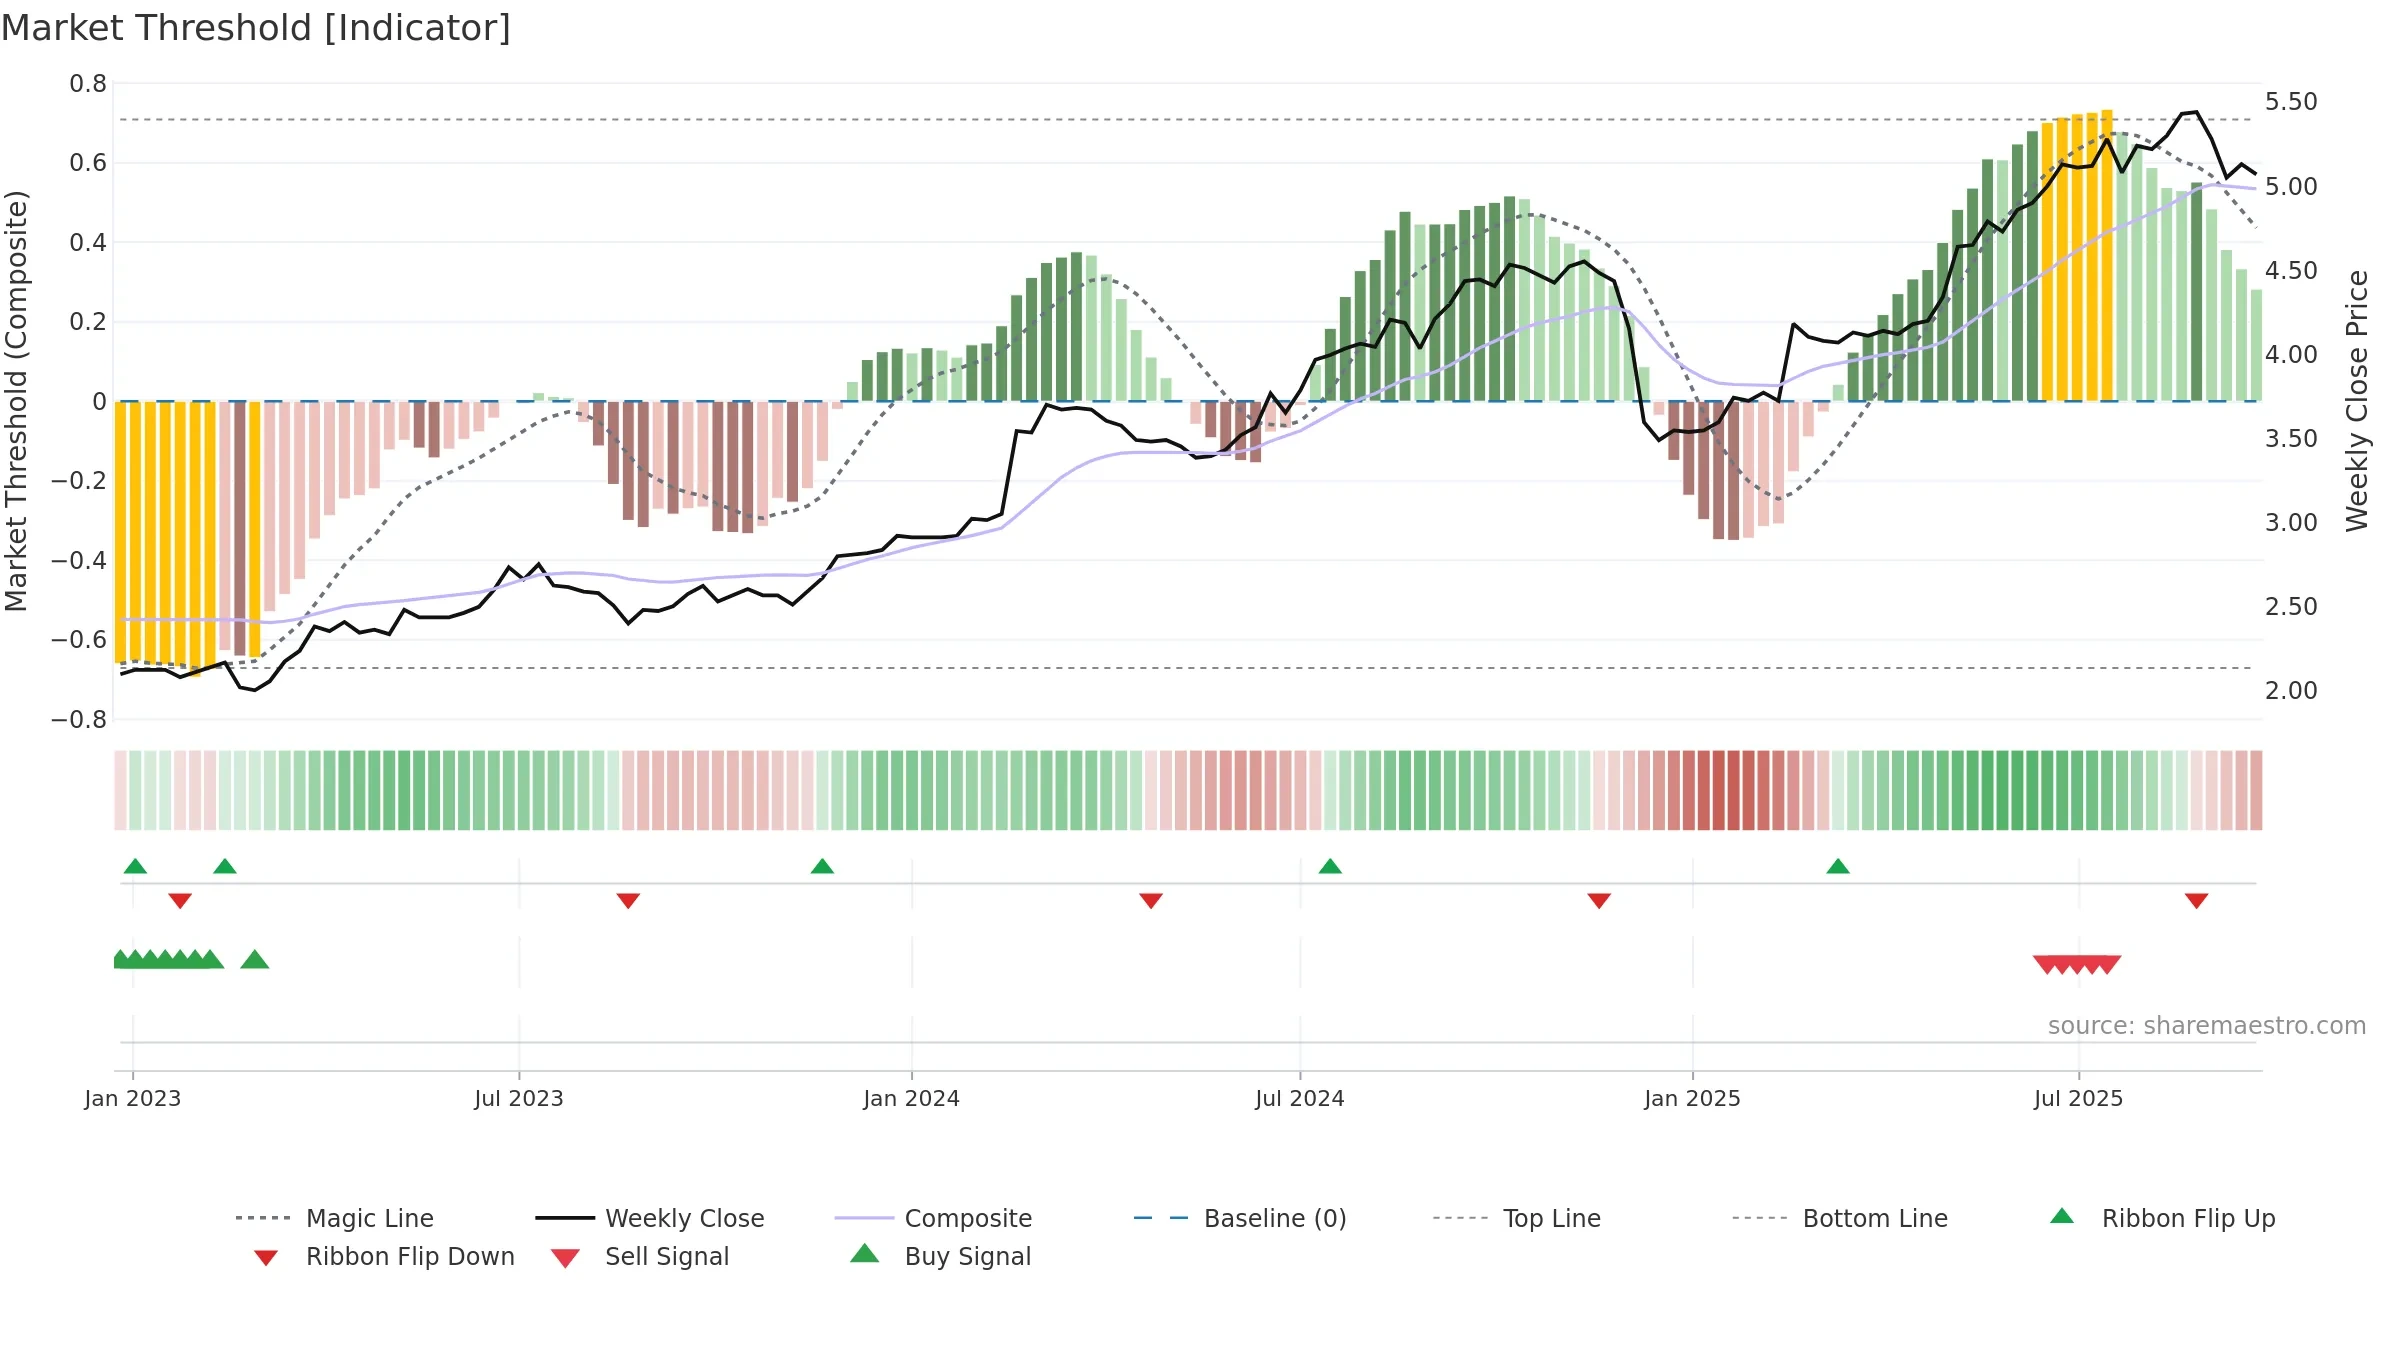Toggle the Sell Signal legend entry
This screenshot has width=2400, height=1350.
tap(640, 1256)
